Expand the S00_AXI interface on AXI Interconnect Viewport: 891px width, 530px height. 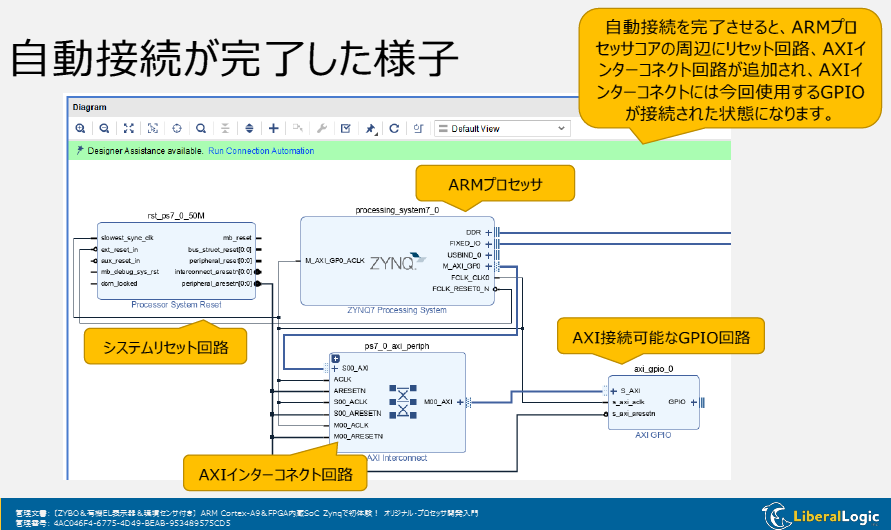tap(335, 368)
